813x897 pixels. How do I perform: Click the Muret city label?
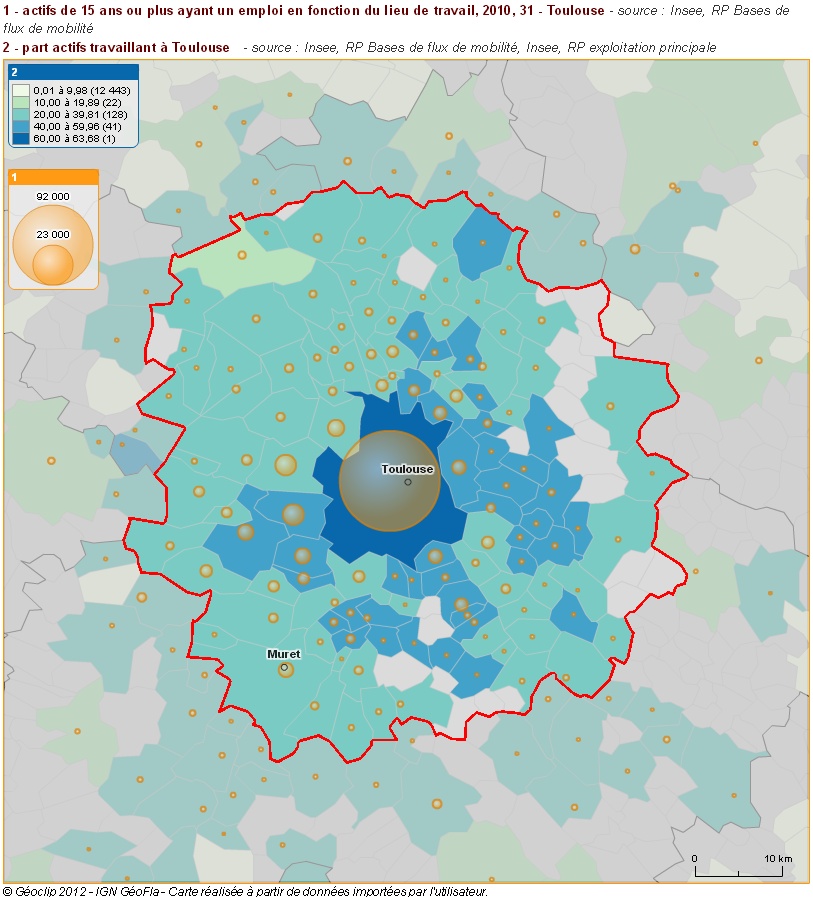point(282,654)
